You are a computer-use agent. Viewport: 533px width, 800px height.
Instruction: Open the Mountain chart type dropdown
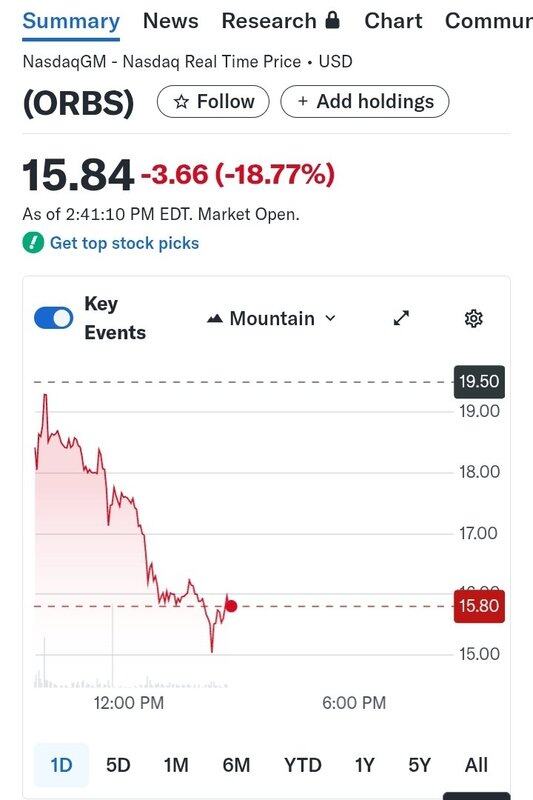coord(271,318)
